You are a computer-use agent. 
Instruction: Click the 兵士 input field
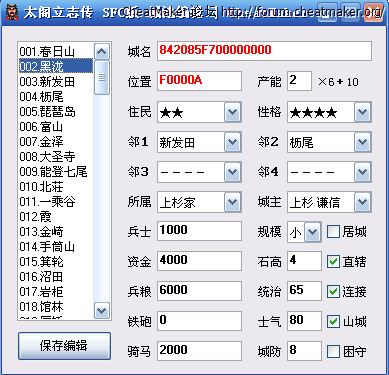point(199,231)
